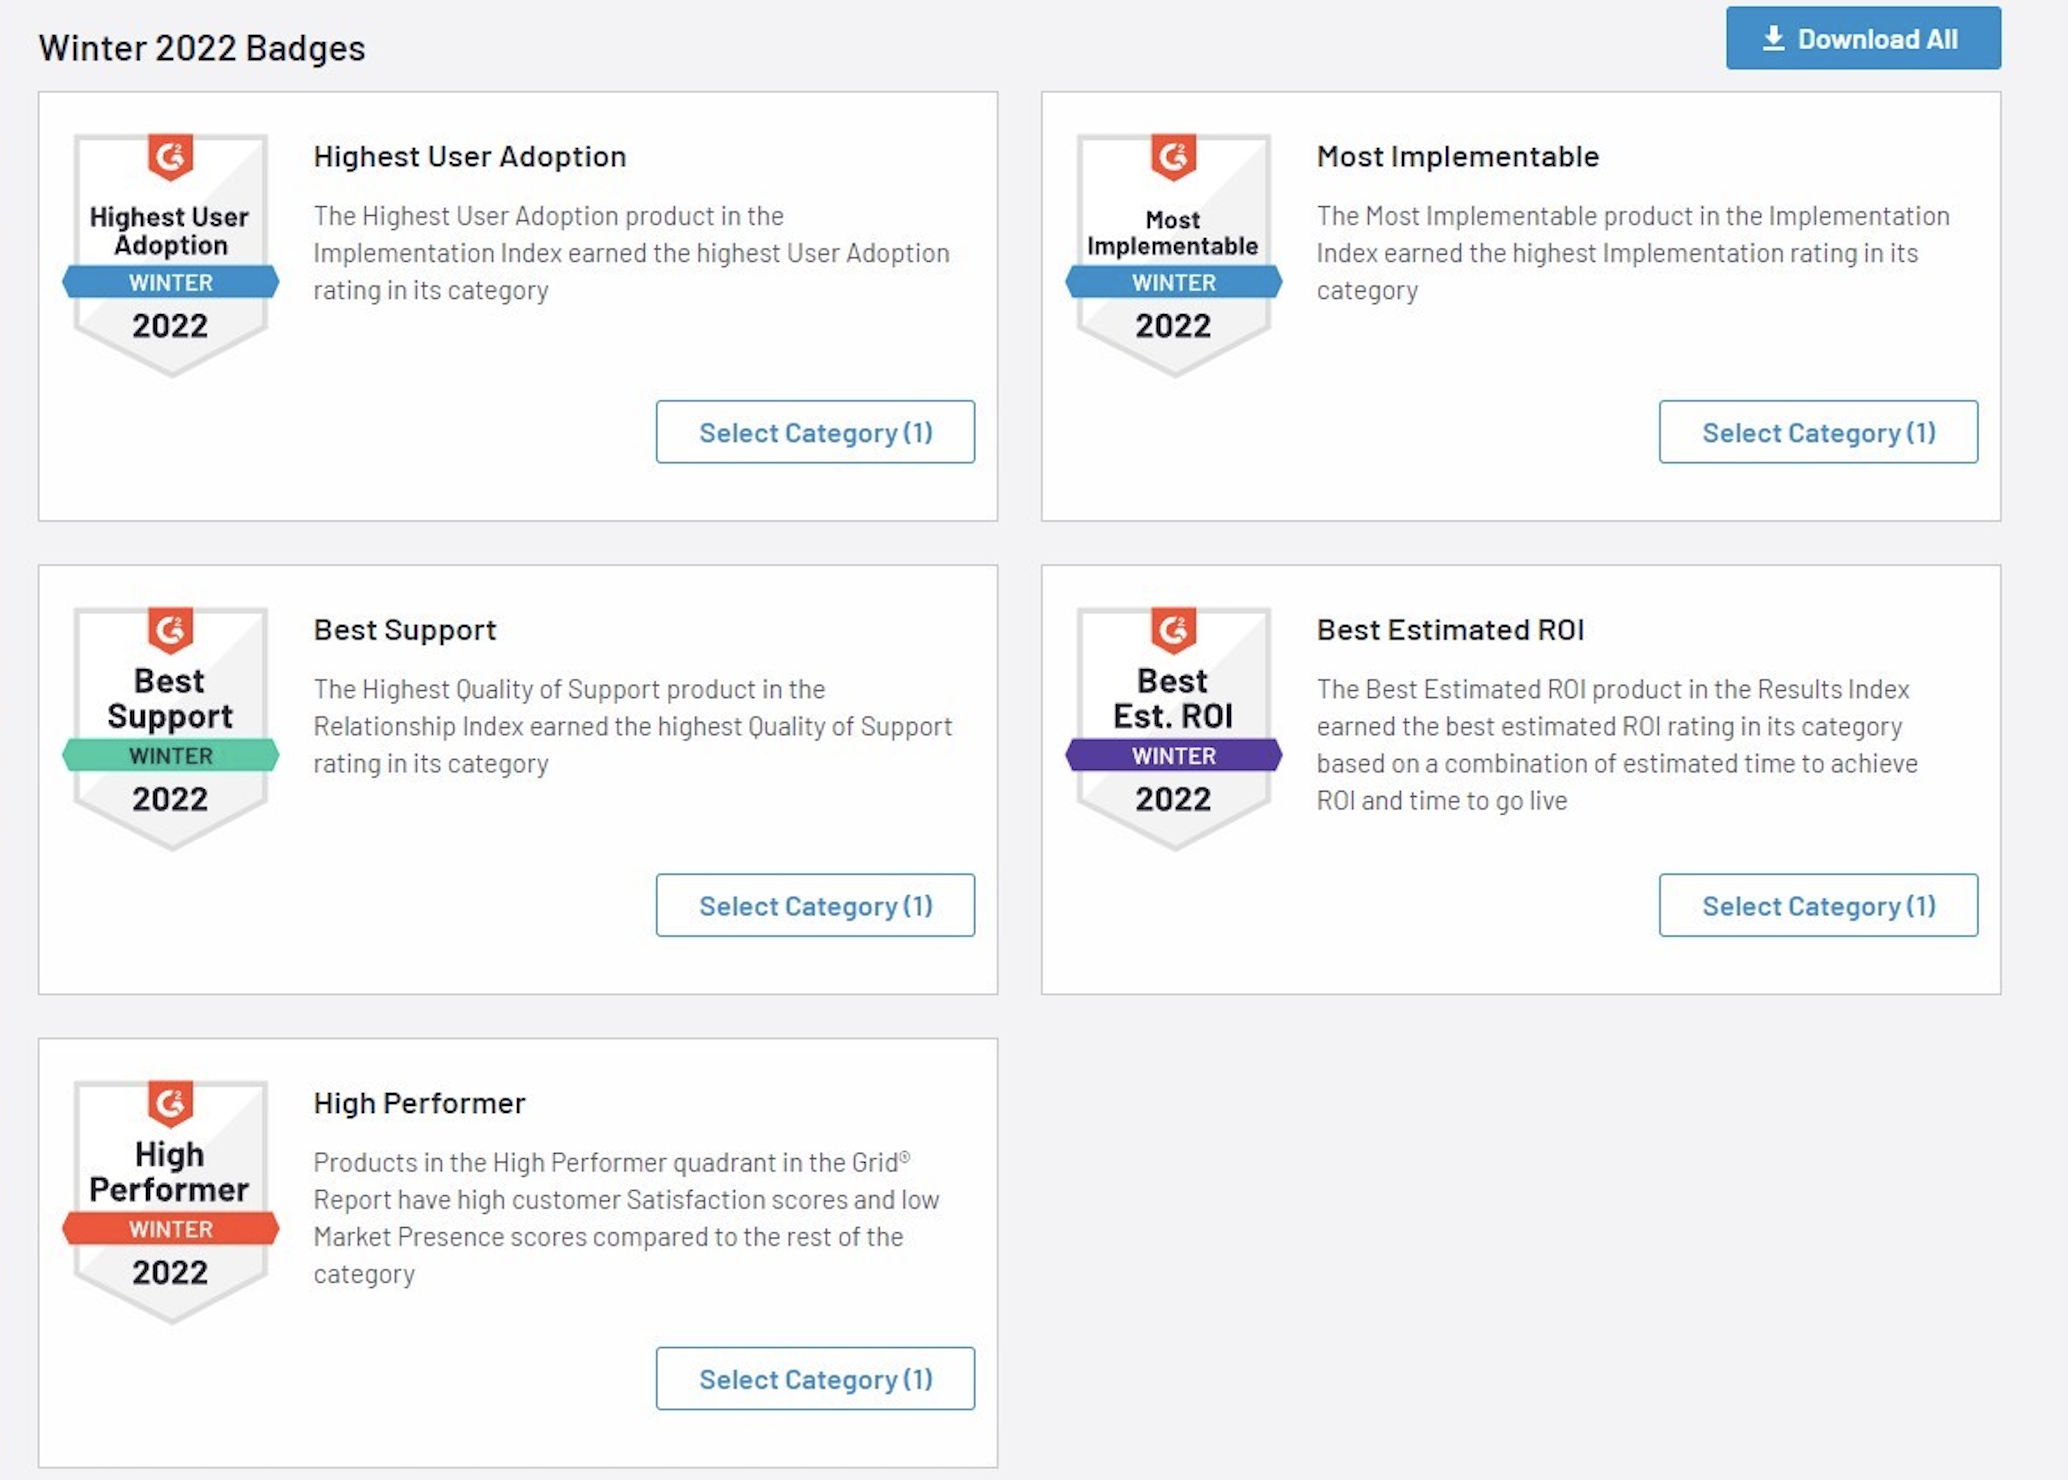Expand Select Category for Best Estimated ROI
Screen dimensions: 2068x1480
pos(1818,905)
